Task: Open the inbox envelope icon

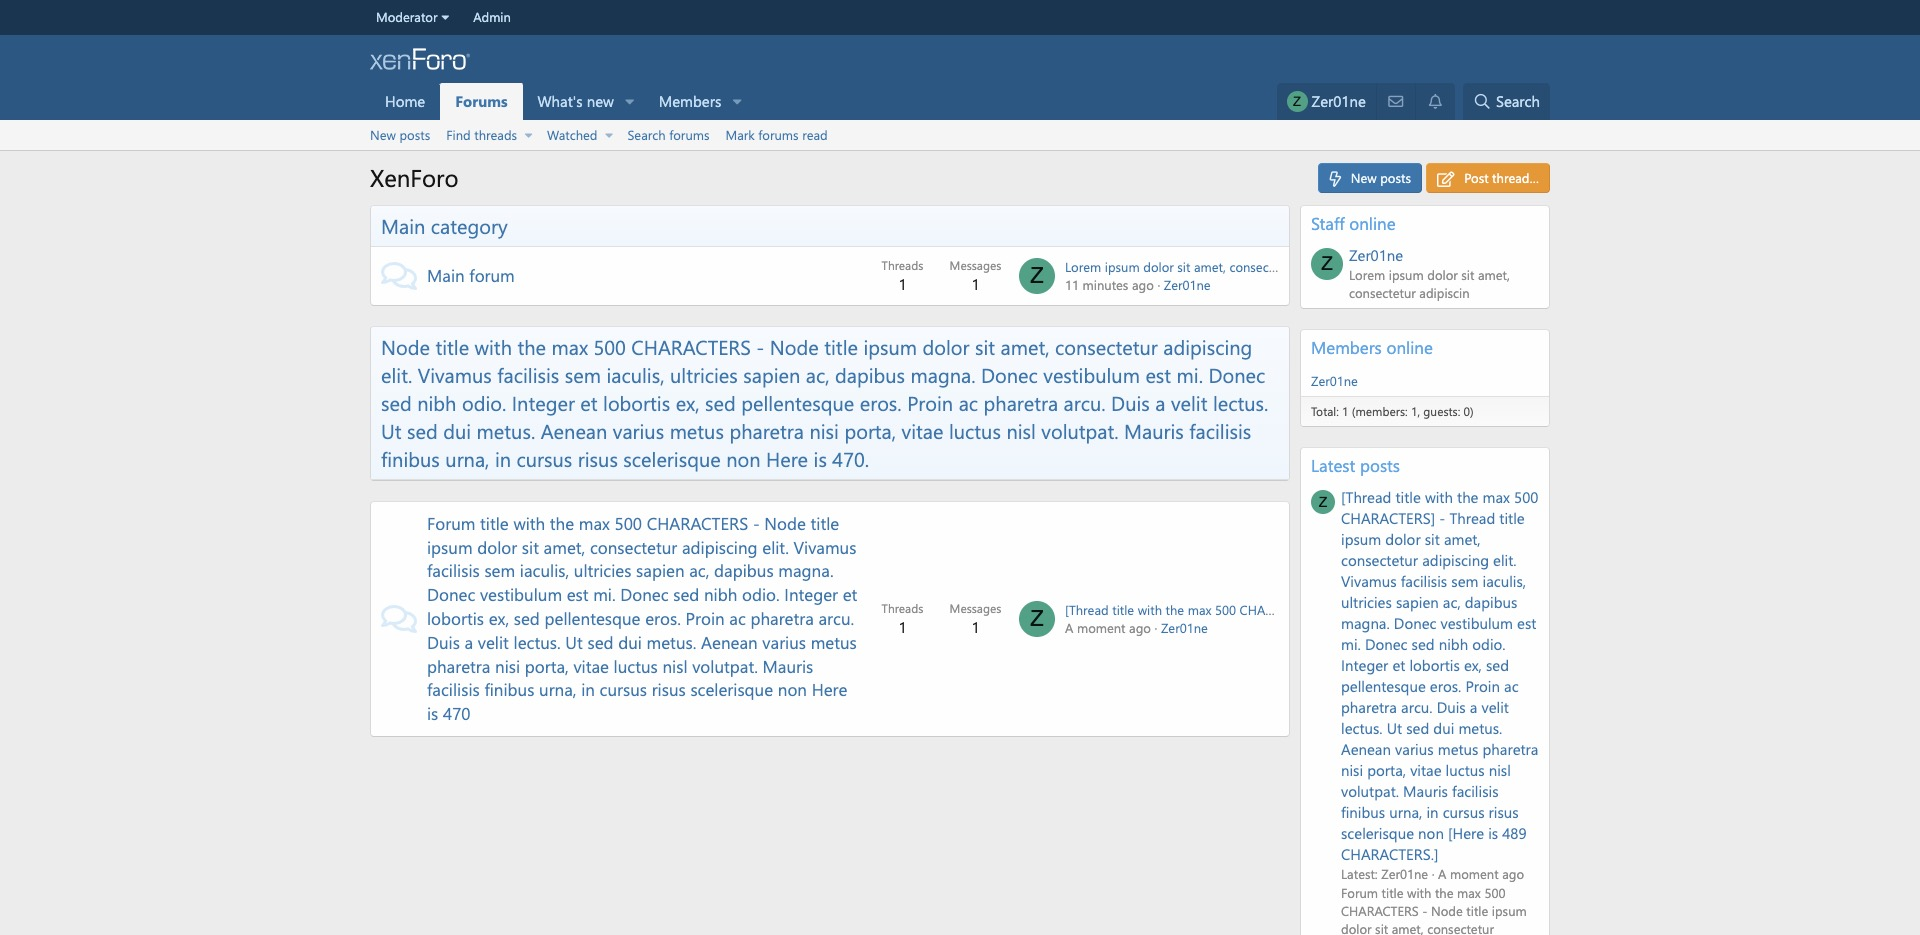Action: (x=1396, y=102)
